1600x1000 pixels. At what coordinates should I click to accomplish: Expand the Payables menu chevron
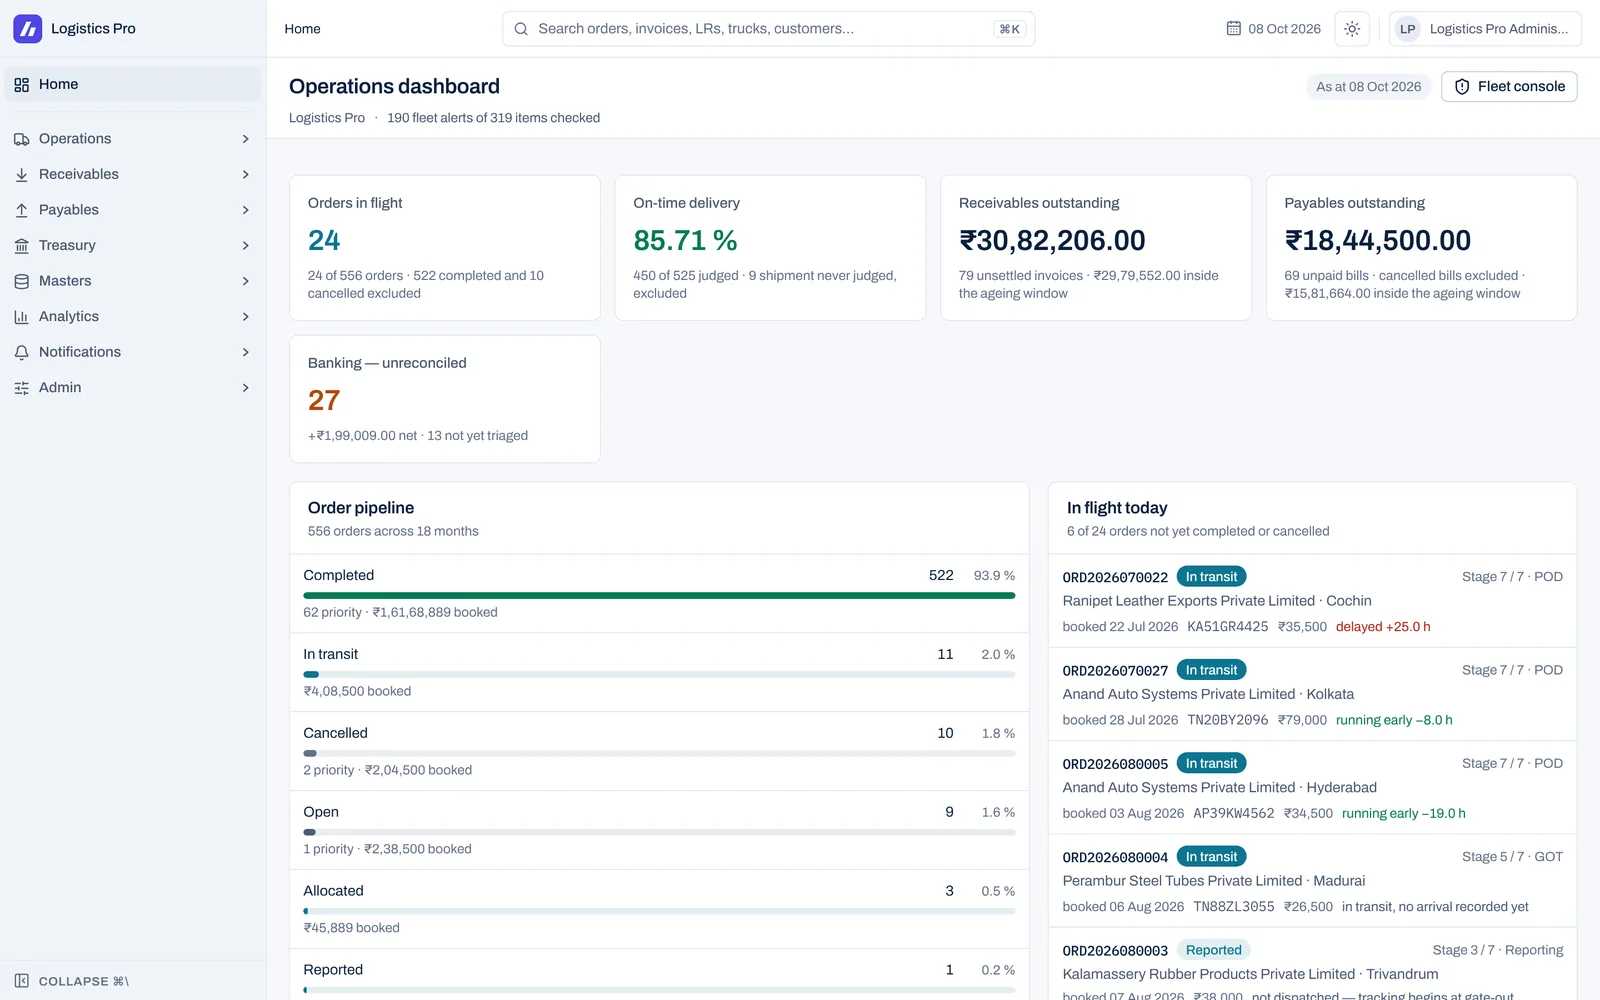245,210
